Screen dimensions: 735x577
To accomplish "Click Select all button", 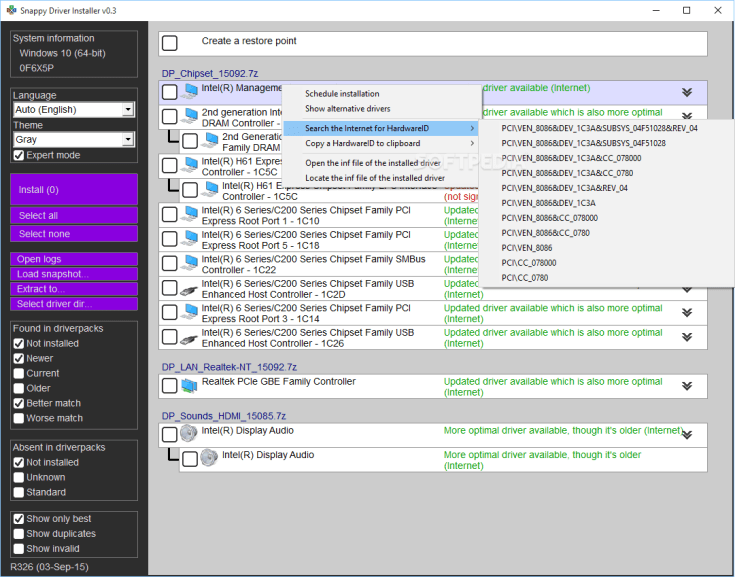I will (74, 216).
